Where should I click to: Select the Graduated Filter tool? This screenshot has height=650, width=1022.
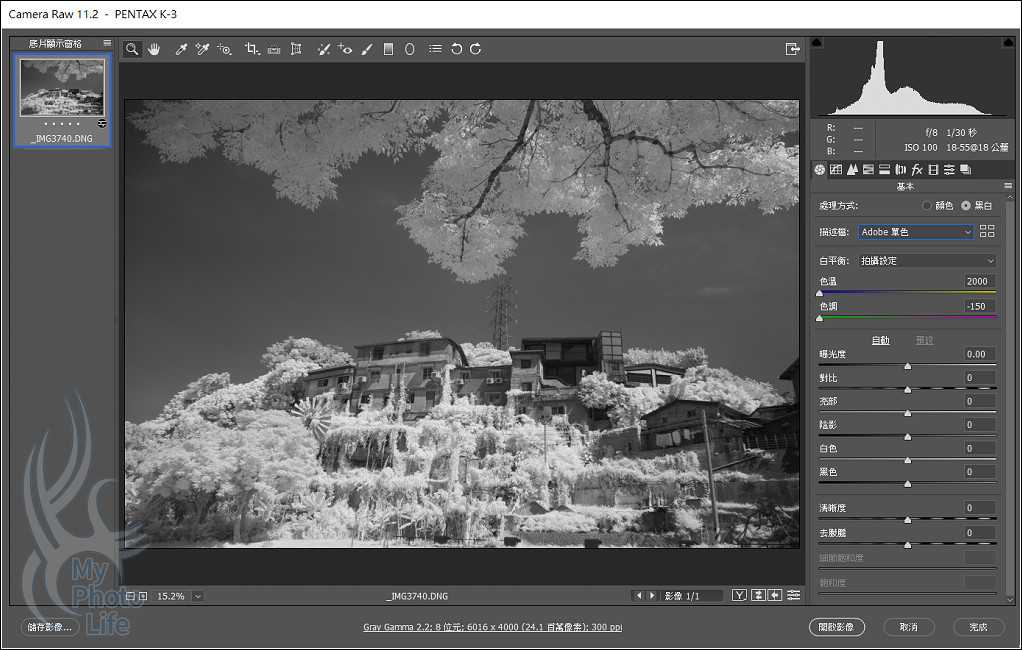click(x=388, y=49)
